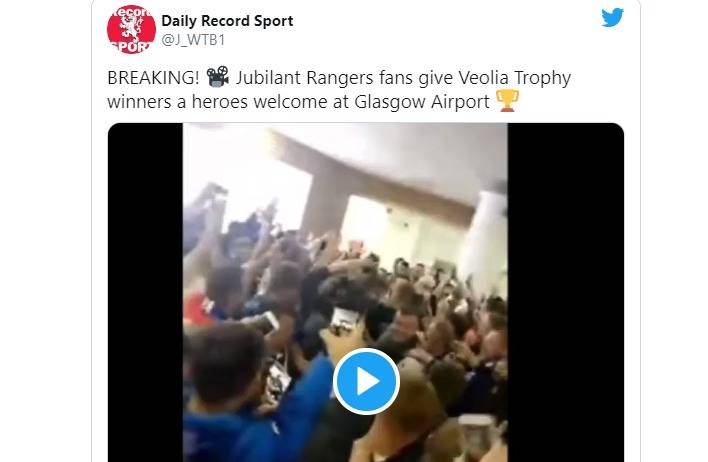
Task: Click the trophy emoji after Glasgow Airport
Action: coord(507,101)
